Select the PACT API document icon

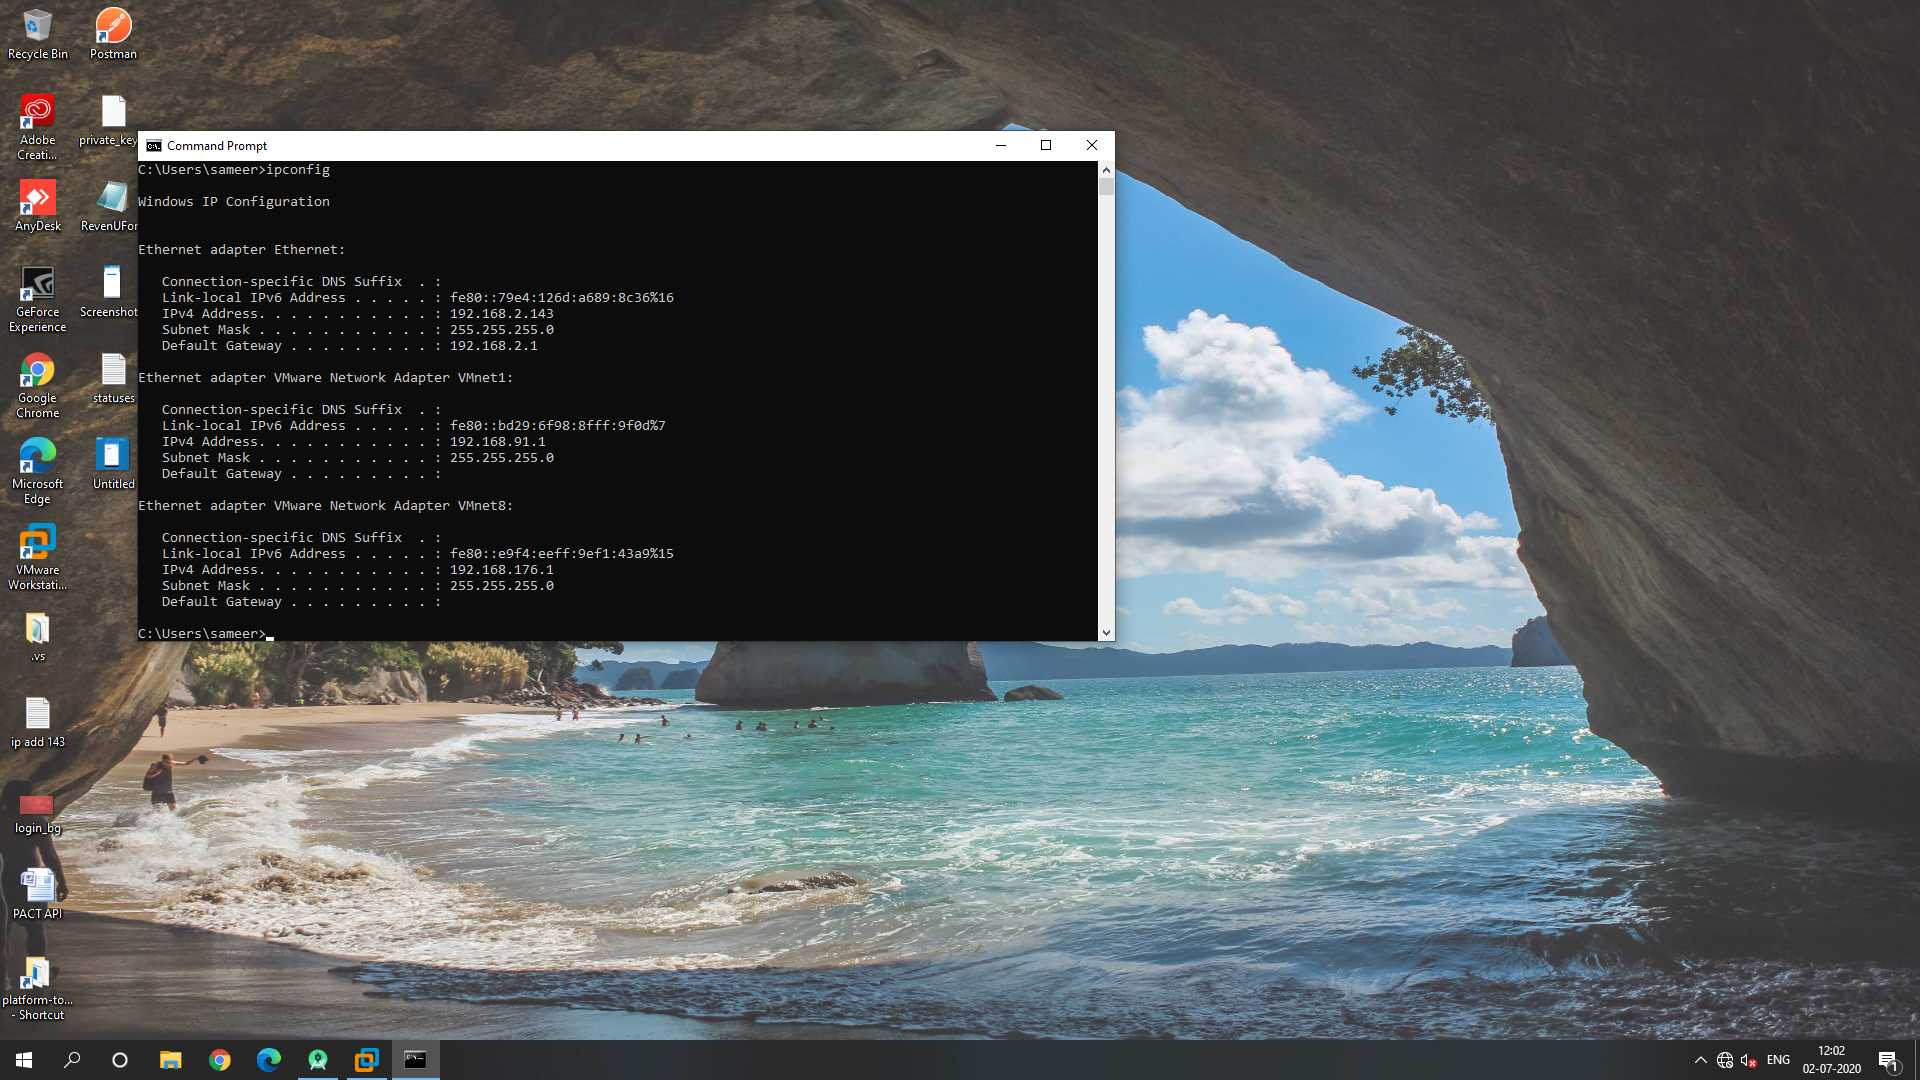(x=37, y=894)
